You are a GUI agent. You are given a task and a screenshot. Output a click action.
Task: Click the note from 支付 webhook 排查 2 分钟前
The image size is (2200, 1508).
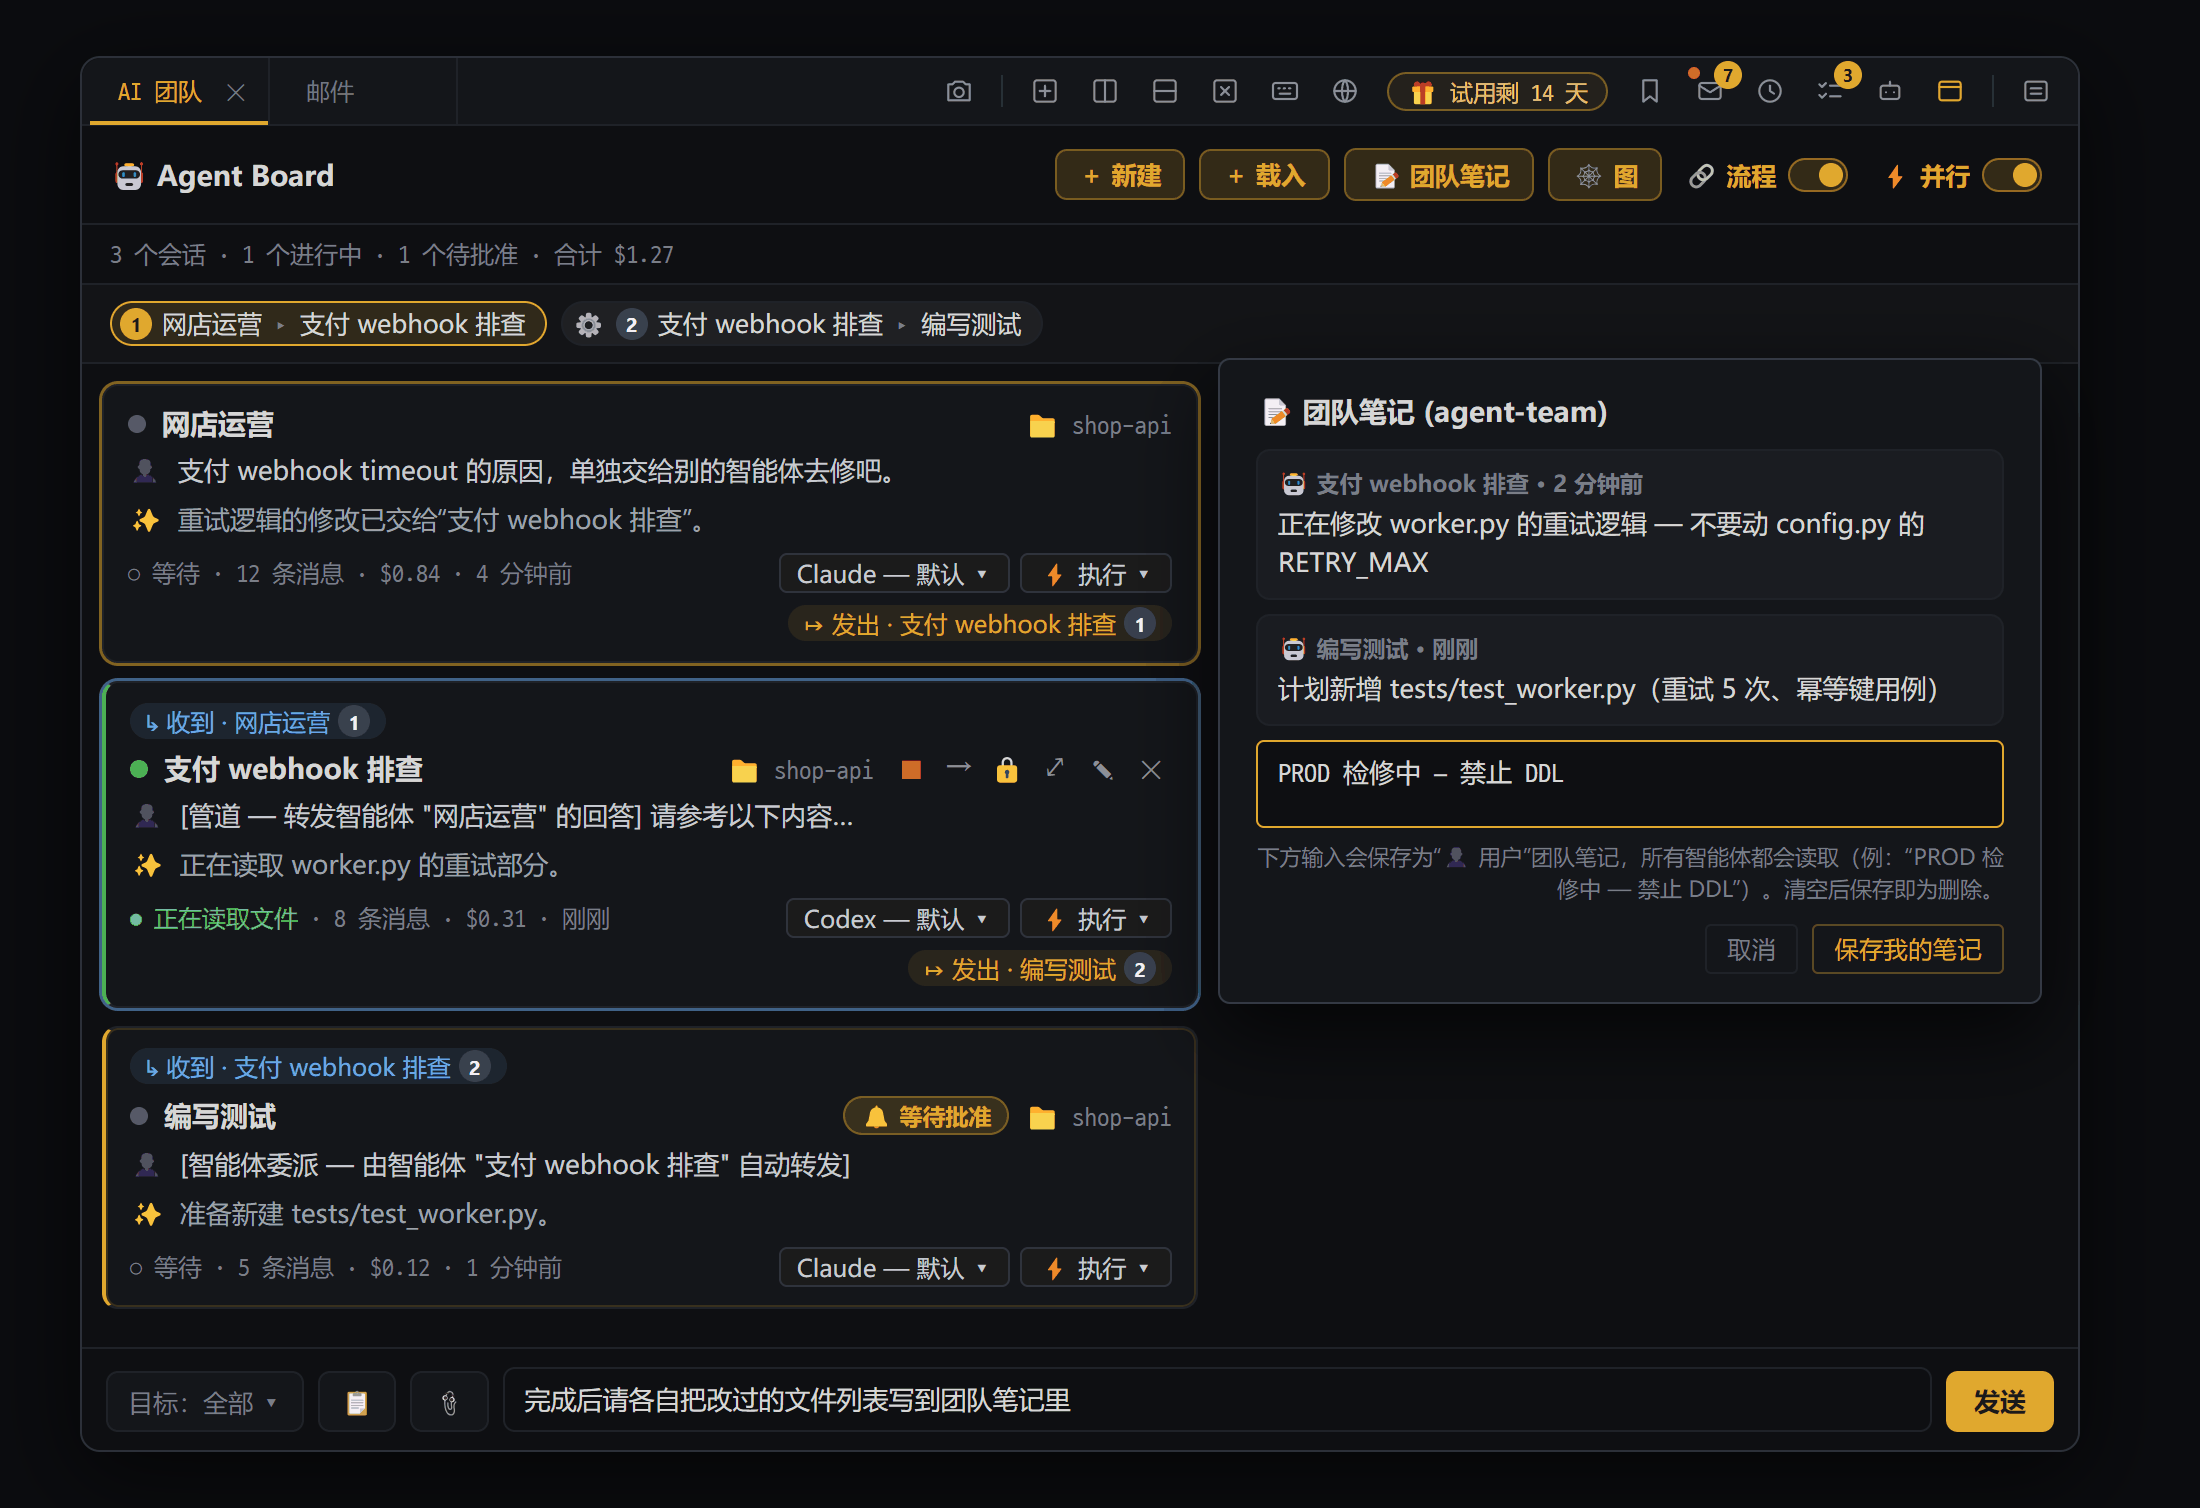(x=1629, y=524)
